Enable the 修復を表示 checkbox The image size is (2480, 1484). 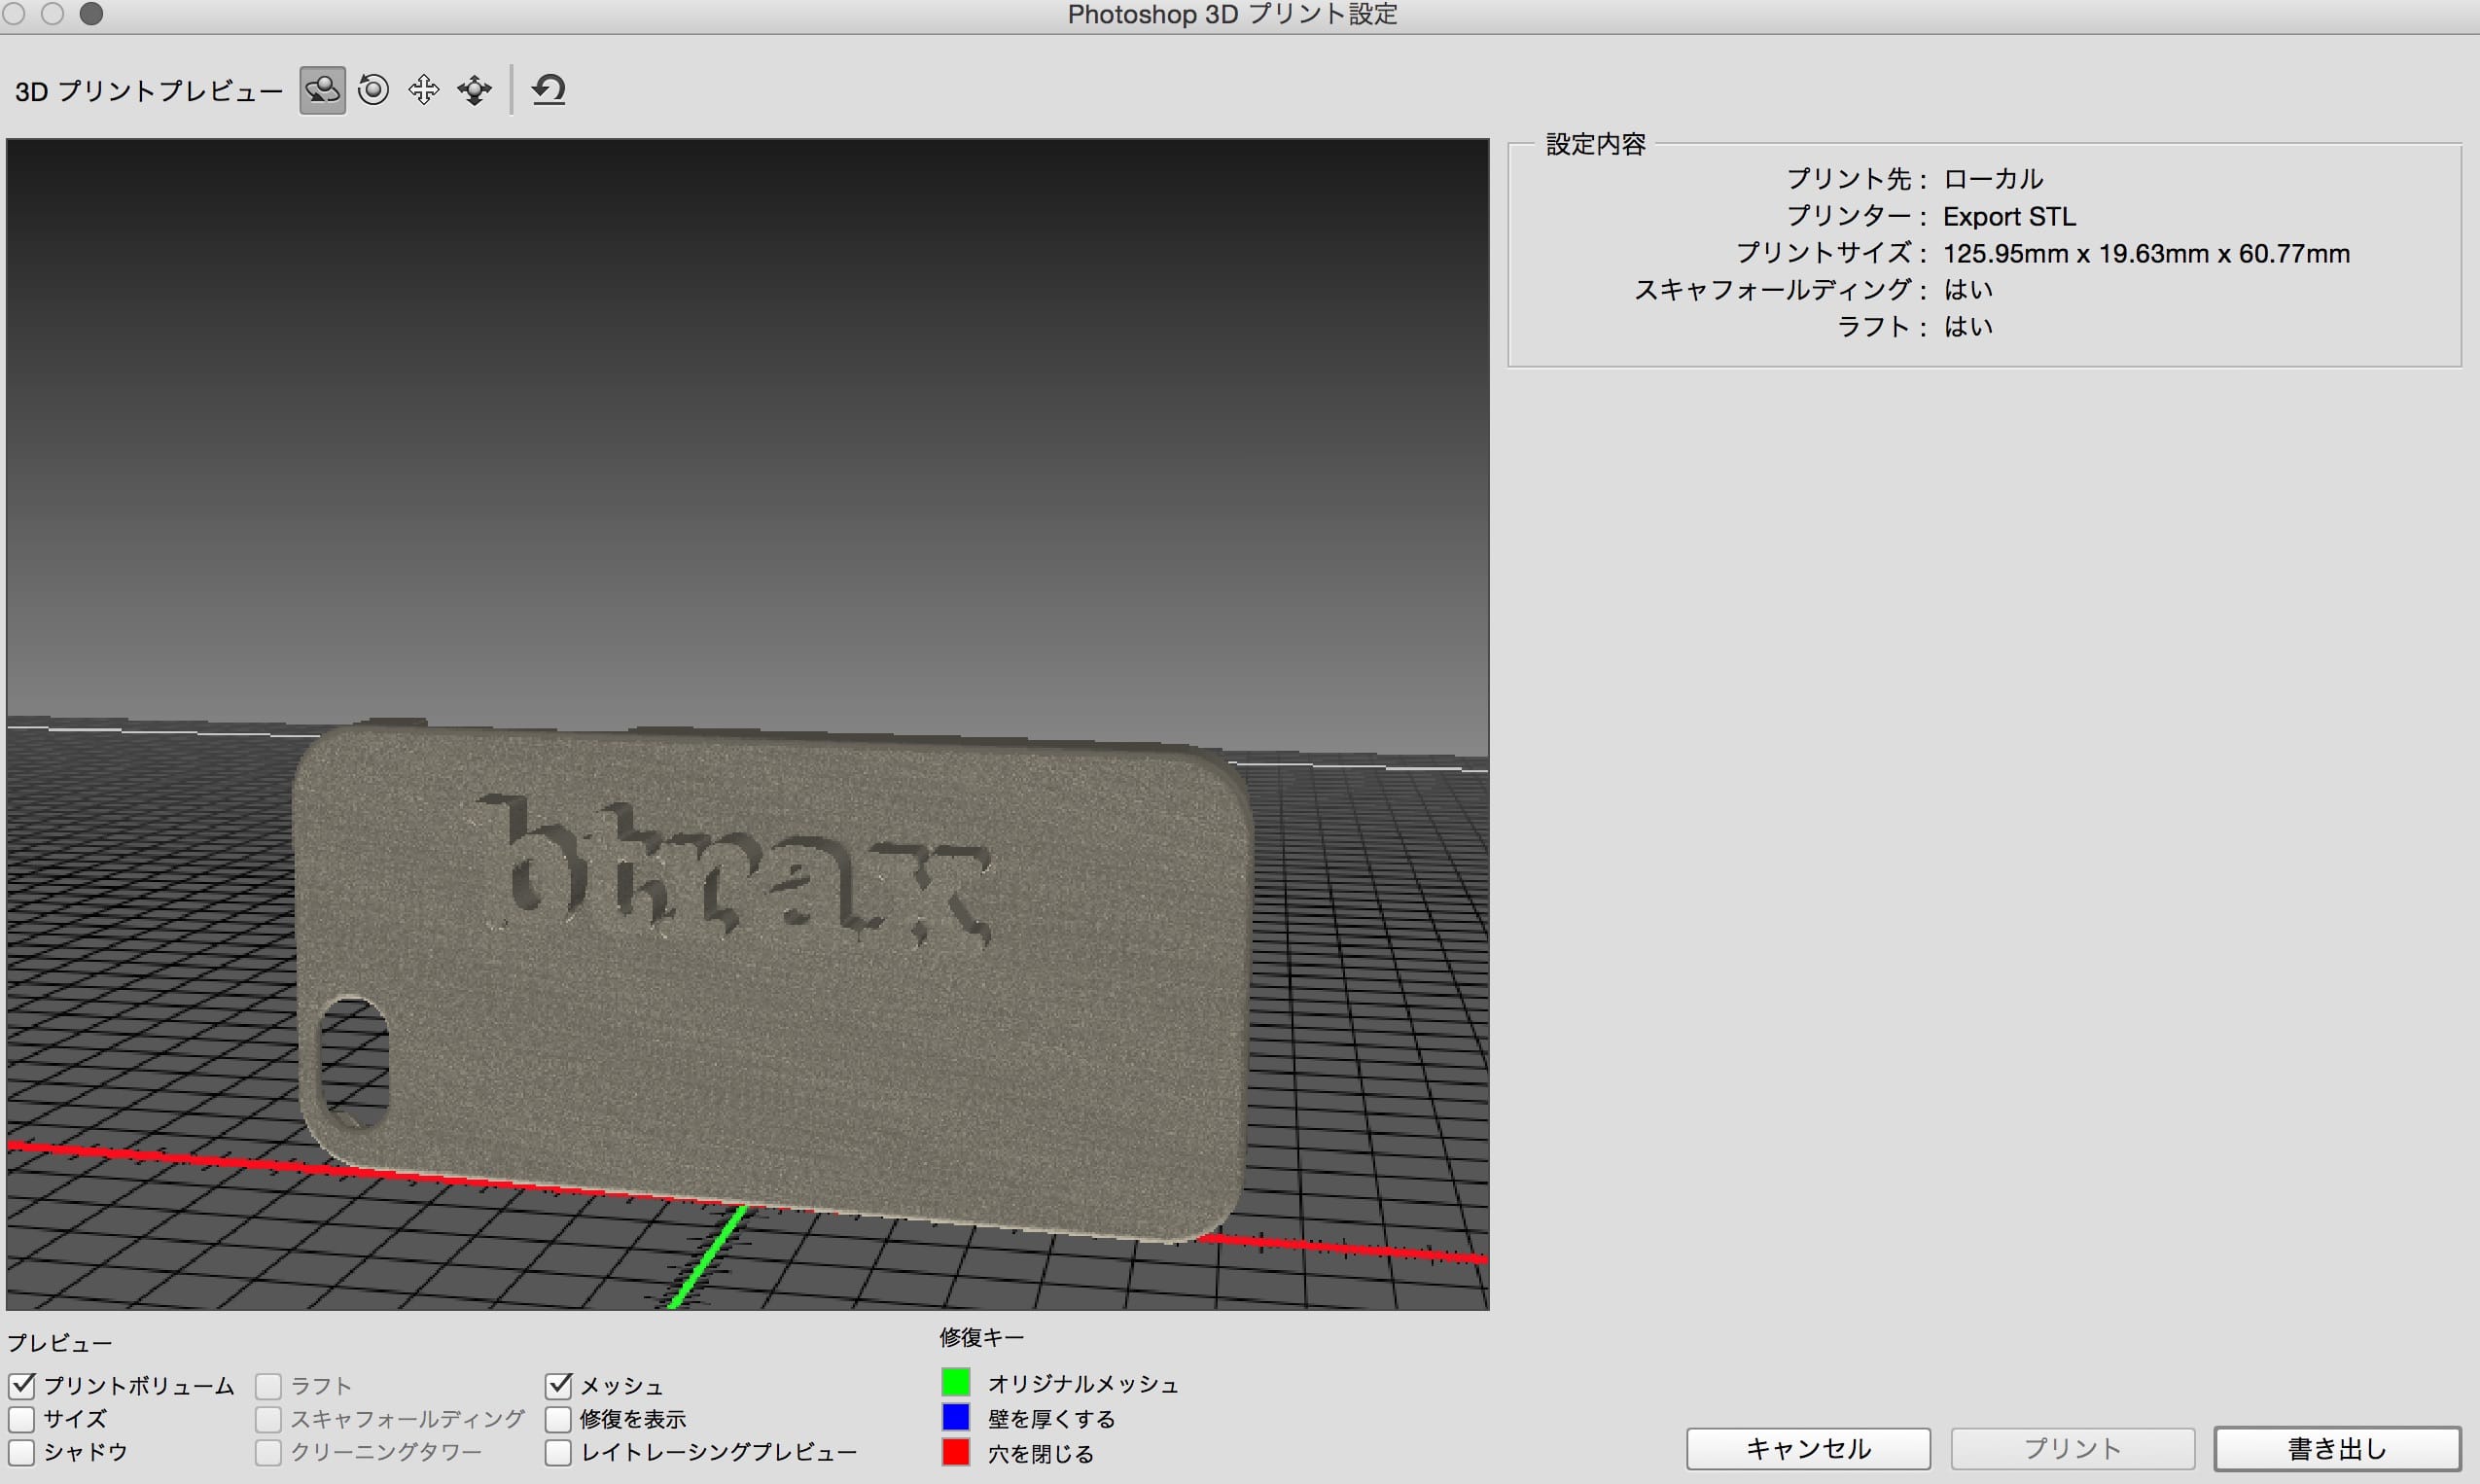(x=558, y=1419)
